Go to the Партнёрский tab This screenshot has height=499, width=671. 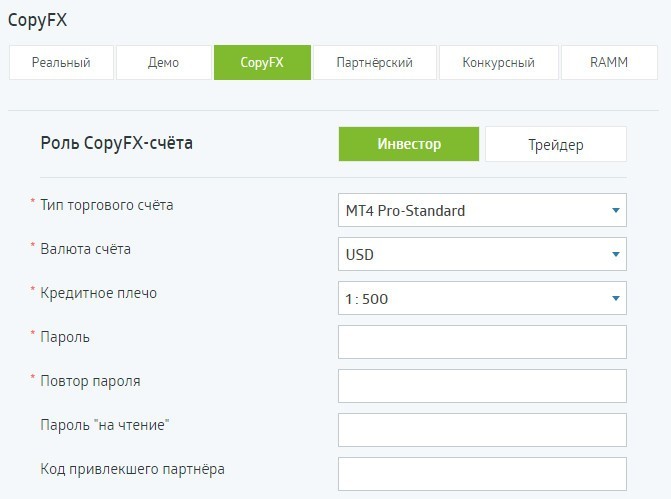(x=374, y=62)
